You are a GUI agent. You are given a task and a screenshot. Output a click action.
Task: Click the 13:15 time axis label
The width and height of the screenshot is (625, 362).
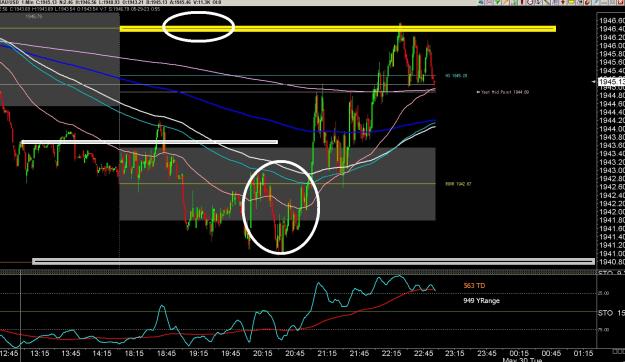click(39, 353)
